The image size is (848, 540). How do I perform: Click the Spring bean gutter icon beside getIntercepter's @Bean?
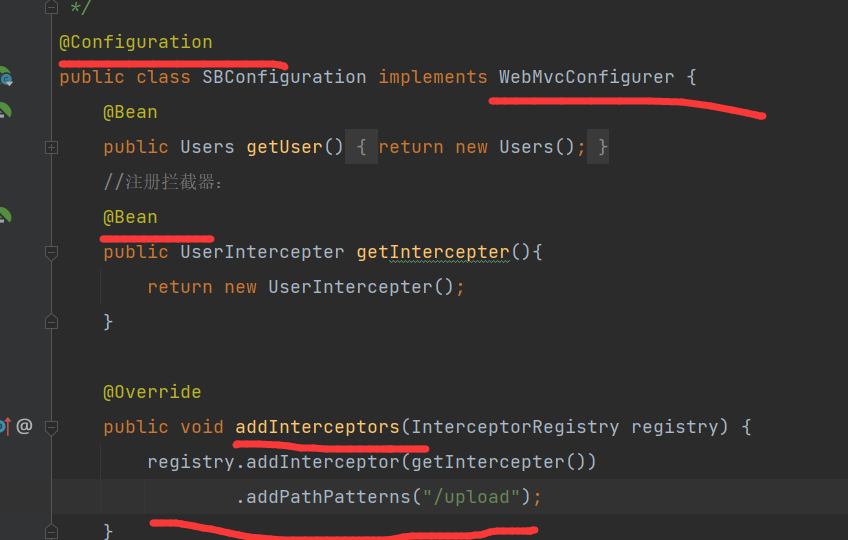pyautogui.click(x=5, y=216)
